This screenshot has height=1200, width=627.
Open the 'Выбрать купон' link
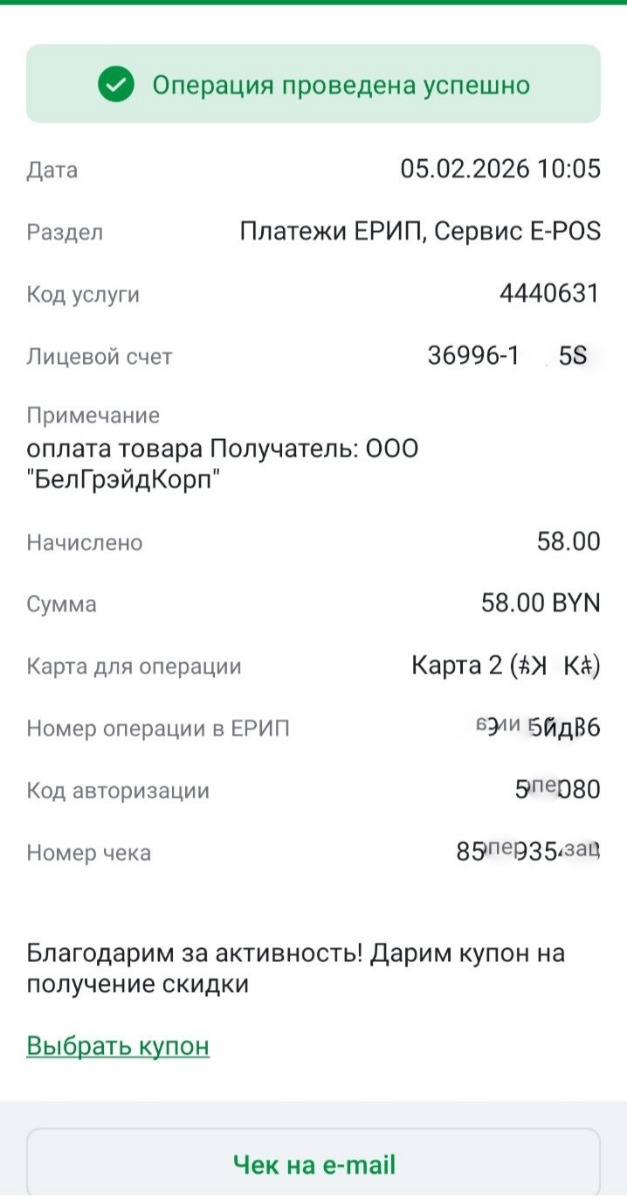click(118, 1046)
